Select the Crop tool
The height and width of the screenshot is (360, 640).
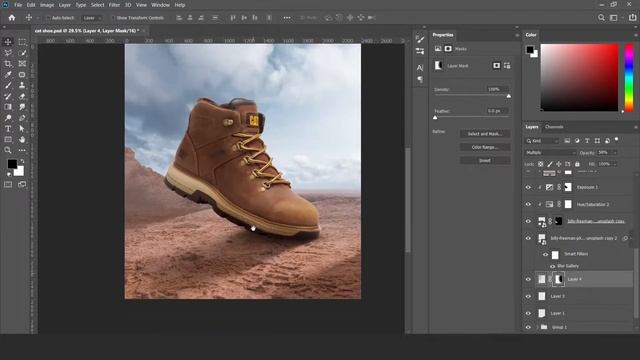pos(8,64)
